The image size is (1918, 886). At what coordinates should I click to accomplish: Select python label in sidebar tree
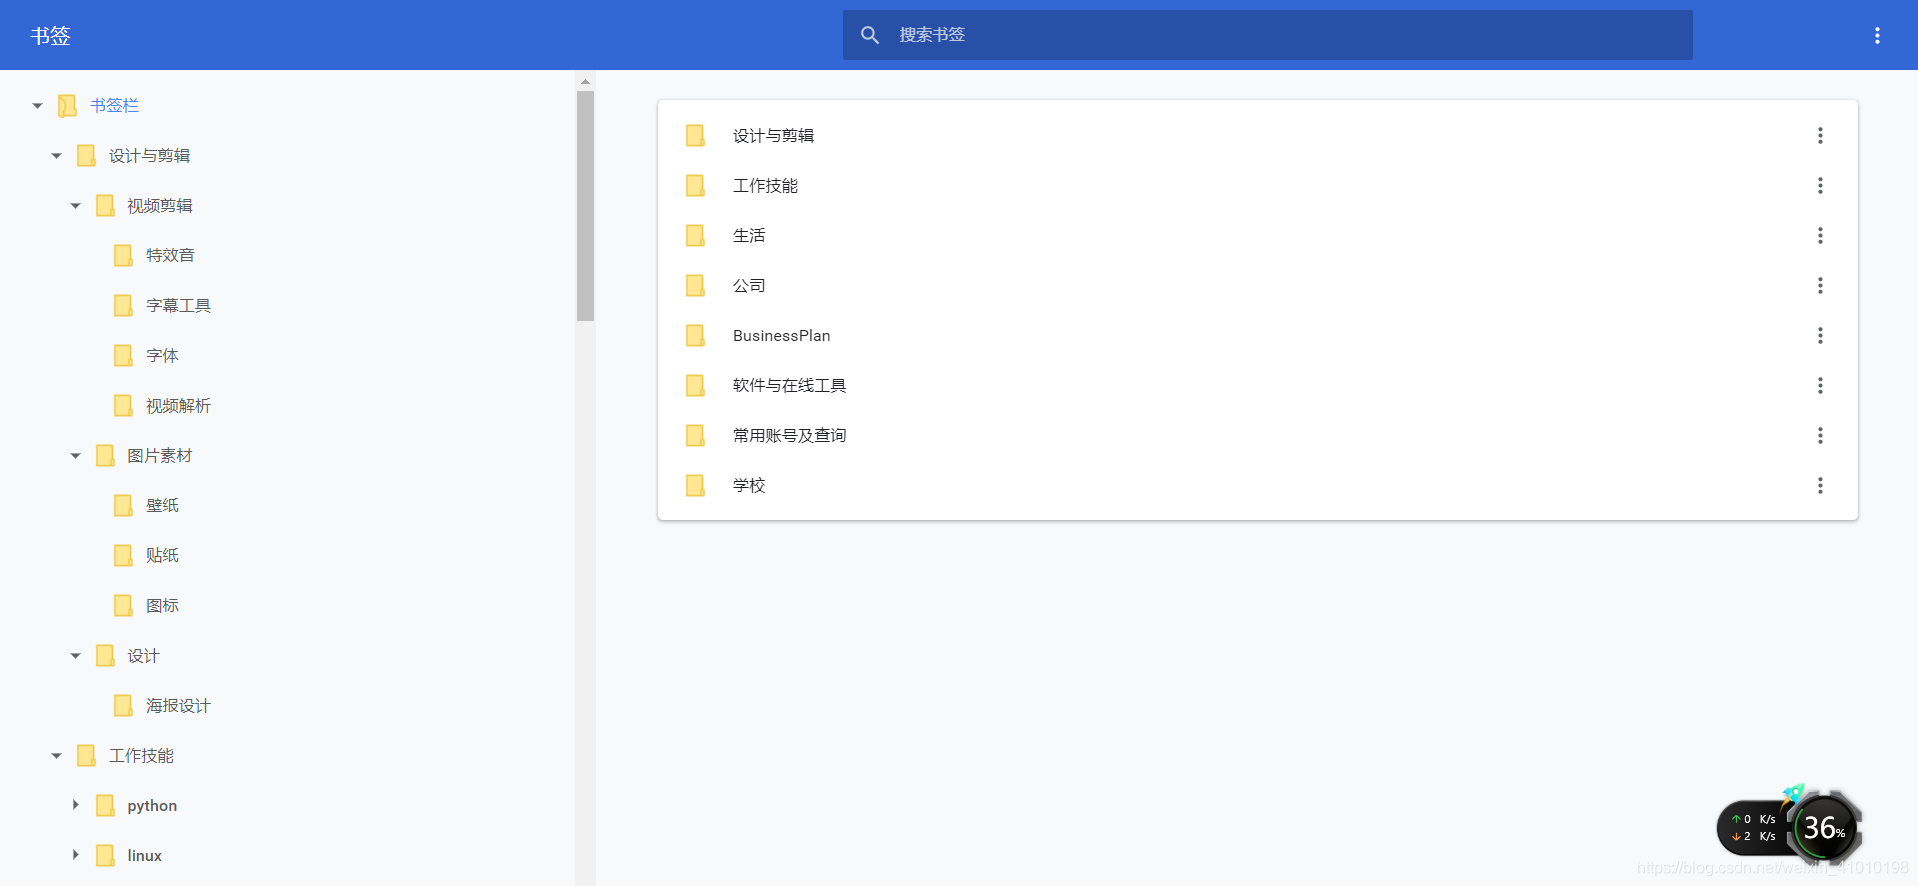tap(152, 805)
